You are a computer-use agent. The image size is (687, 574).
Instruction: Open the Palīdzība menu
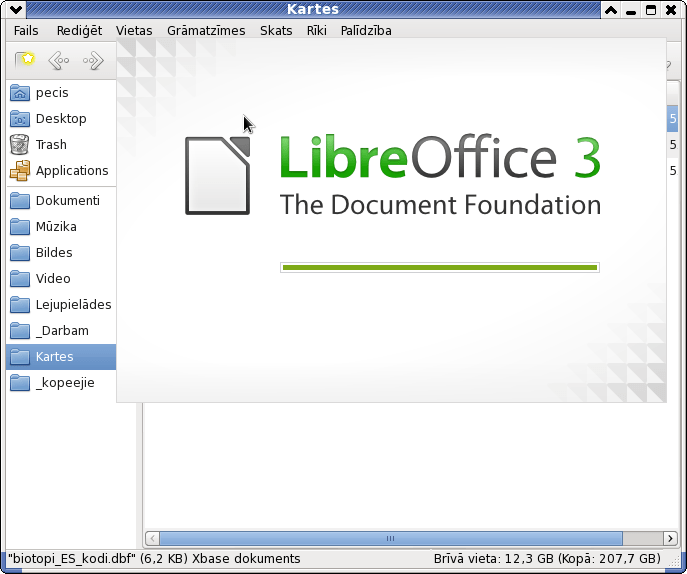tap(366, 31)
